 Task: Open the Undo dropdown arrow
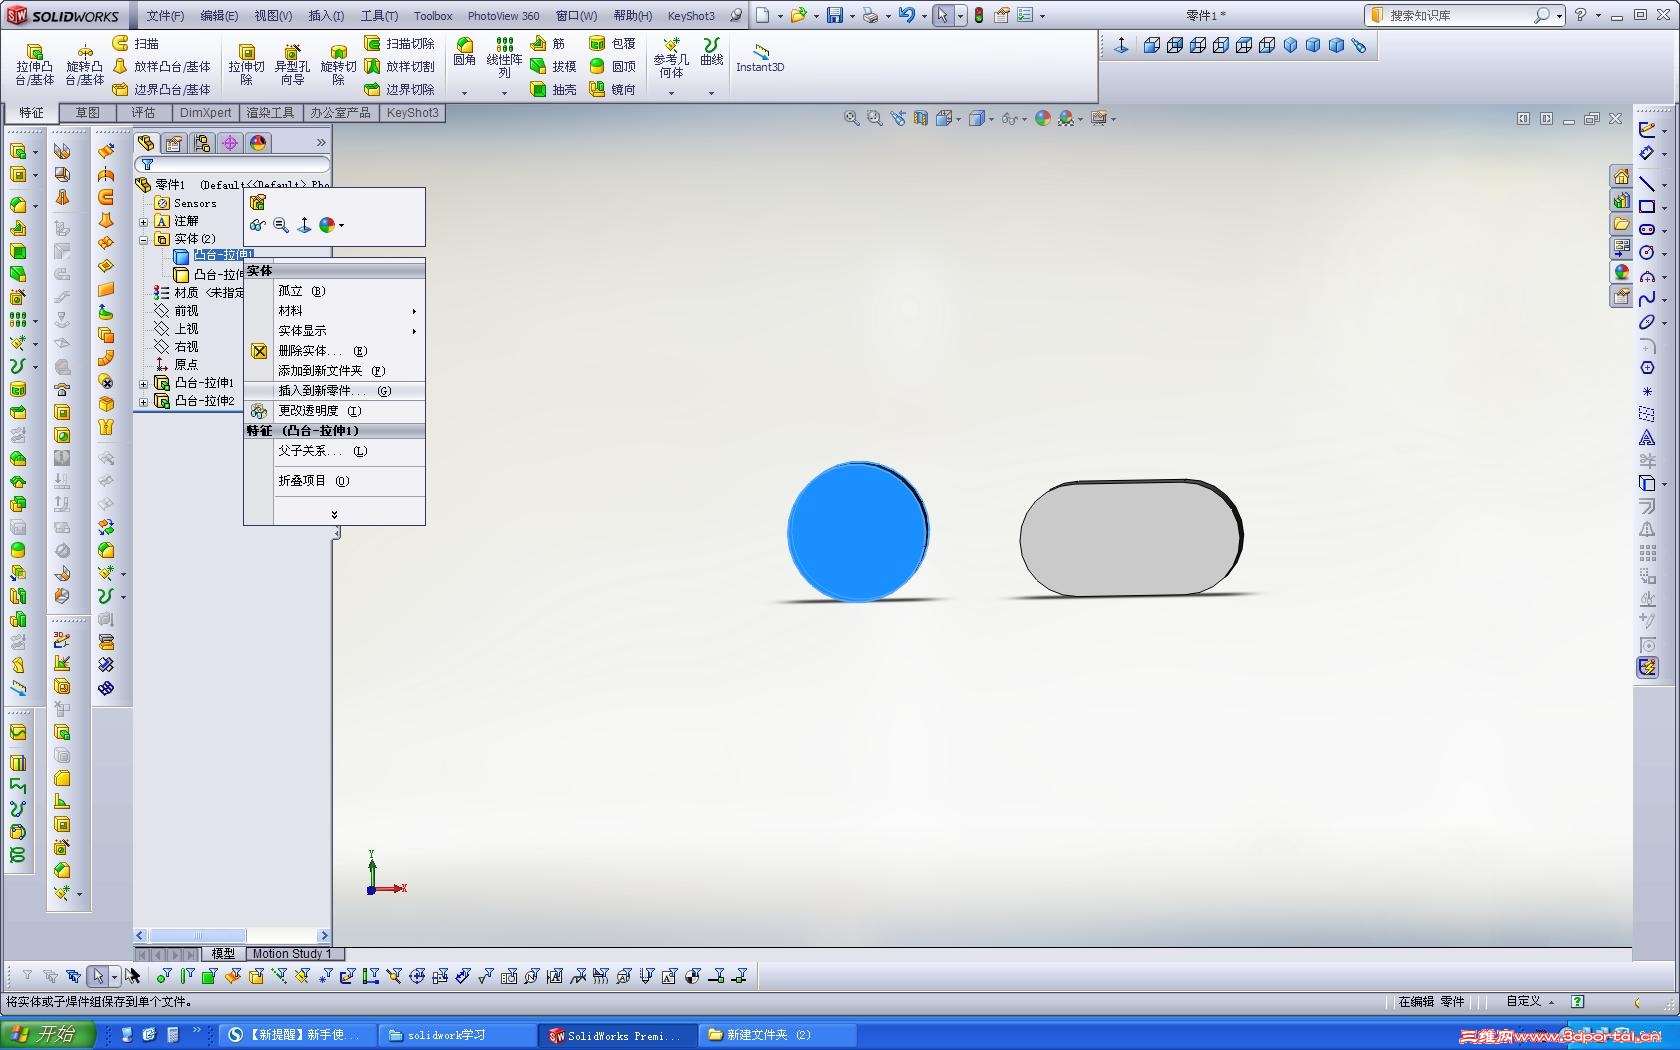tap(923, 16)
